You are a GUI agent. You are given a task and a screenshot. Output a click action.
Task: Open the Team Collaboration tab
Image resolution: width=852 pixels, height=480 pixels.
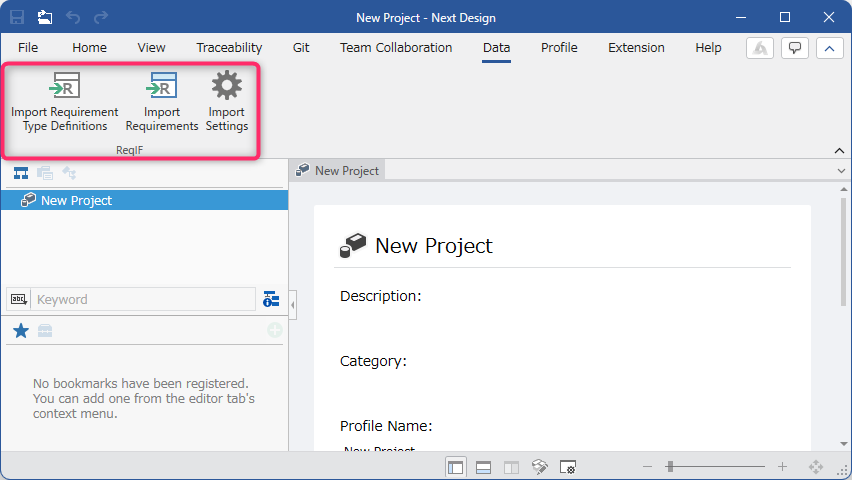click(396, 48)
